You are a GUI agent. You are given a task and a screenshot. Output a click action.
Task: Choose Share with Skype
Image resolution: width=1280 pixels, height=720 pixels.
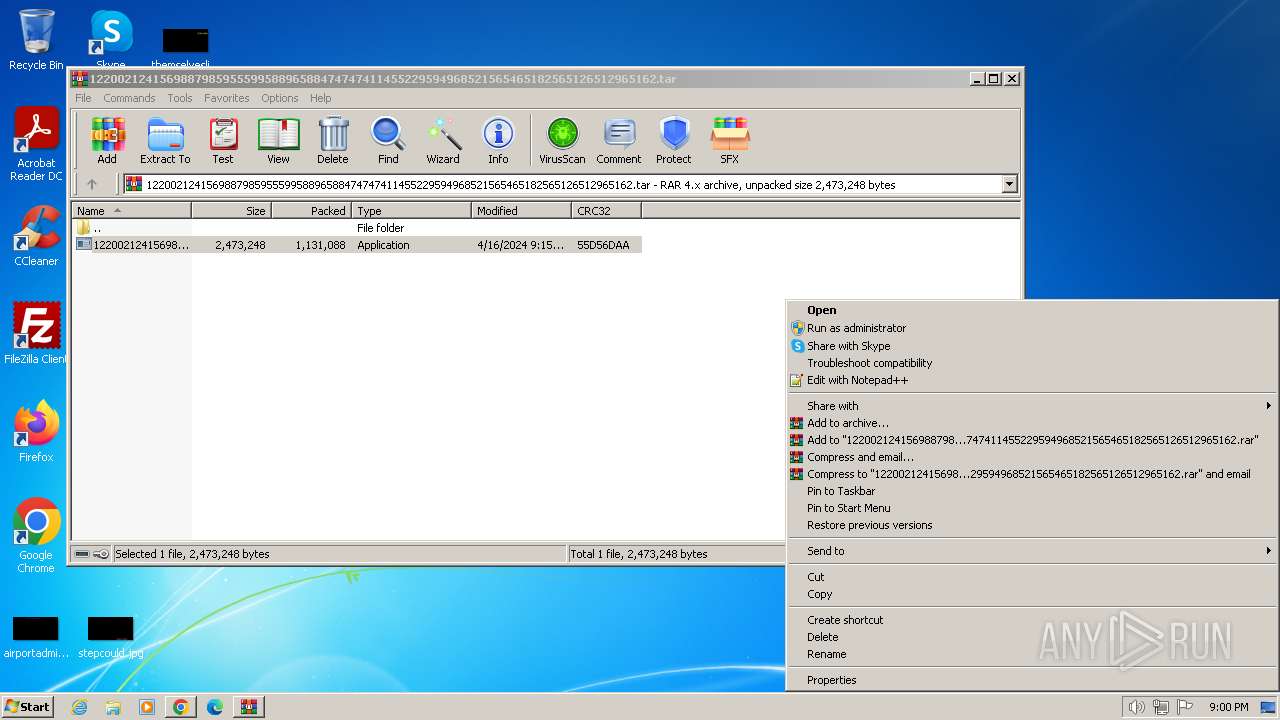pos(1032,346)
